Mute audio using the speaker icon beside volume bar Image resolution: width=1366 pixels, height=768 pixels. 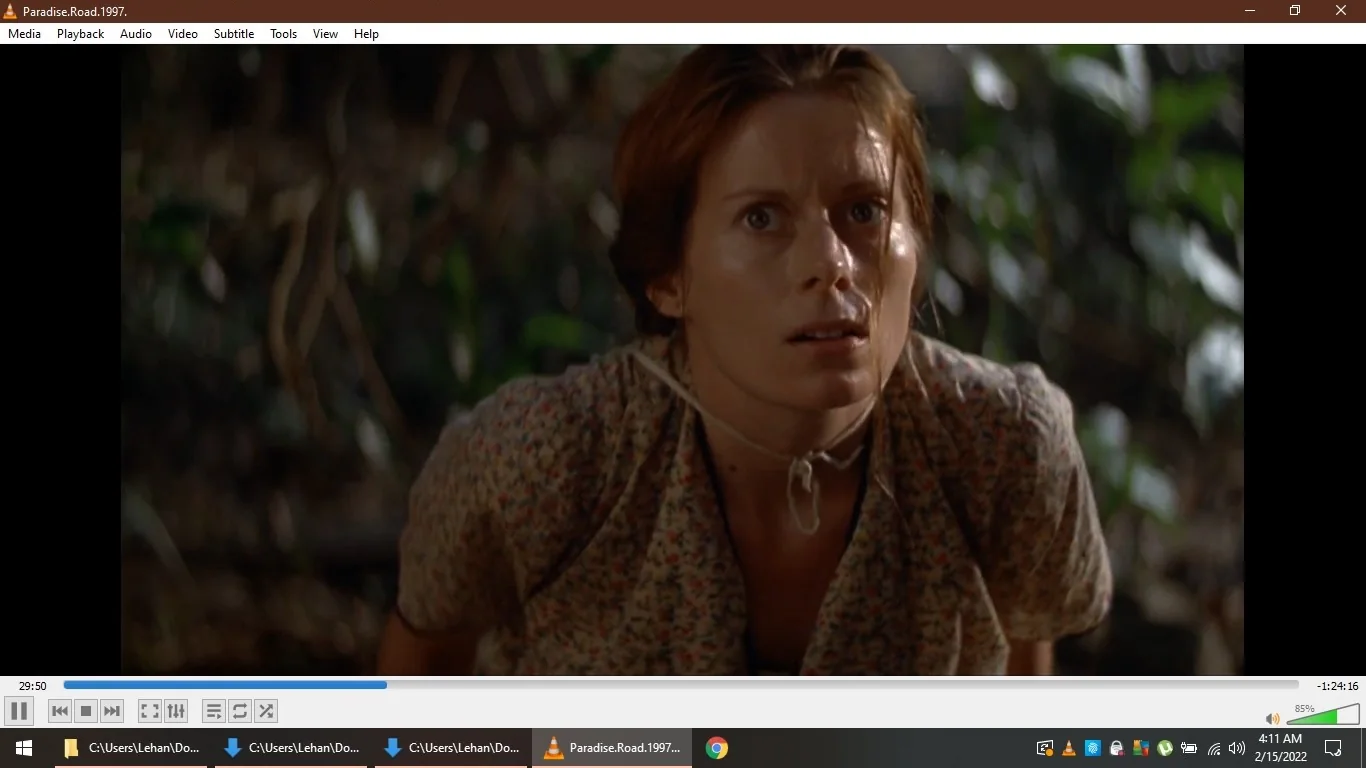tap(1272, 718)
